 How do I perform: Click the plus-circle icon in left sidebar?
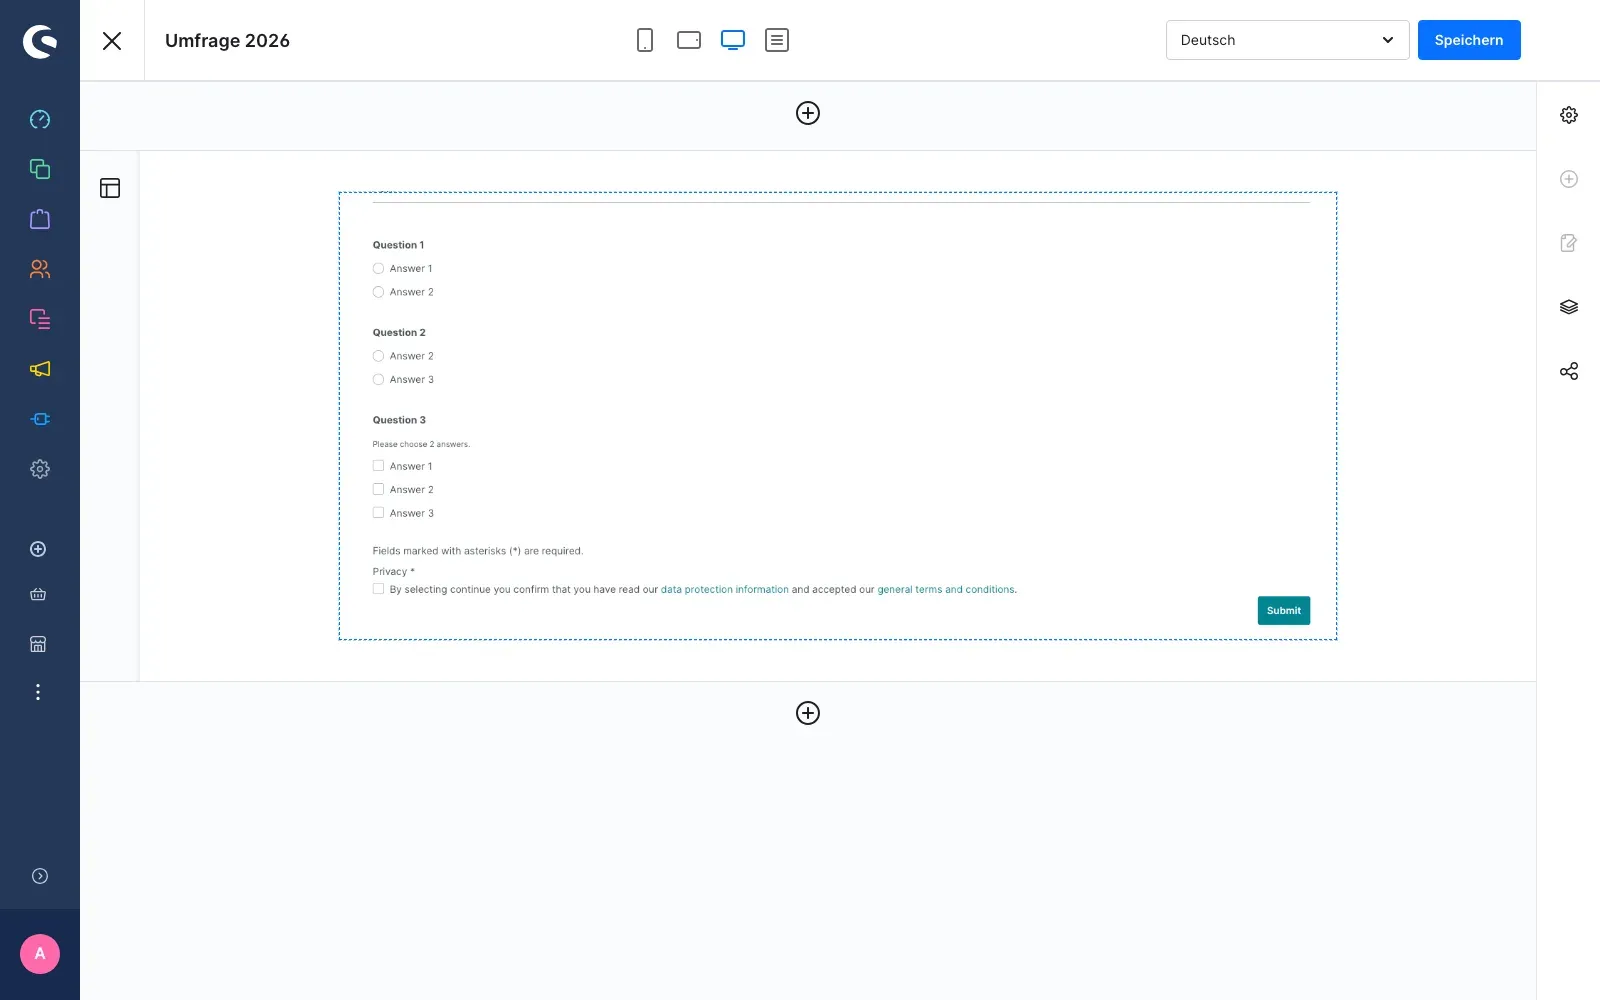tap(38, 549)
